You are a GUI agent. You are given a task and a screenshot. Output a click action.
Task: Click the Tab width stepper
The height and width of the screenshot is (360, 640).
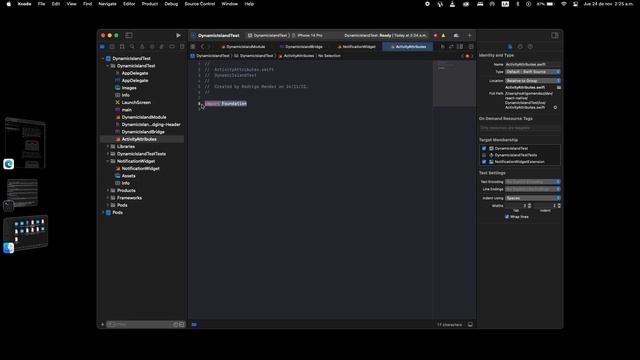point(530,206)
